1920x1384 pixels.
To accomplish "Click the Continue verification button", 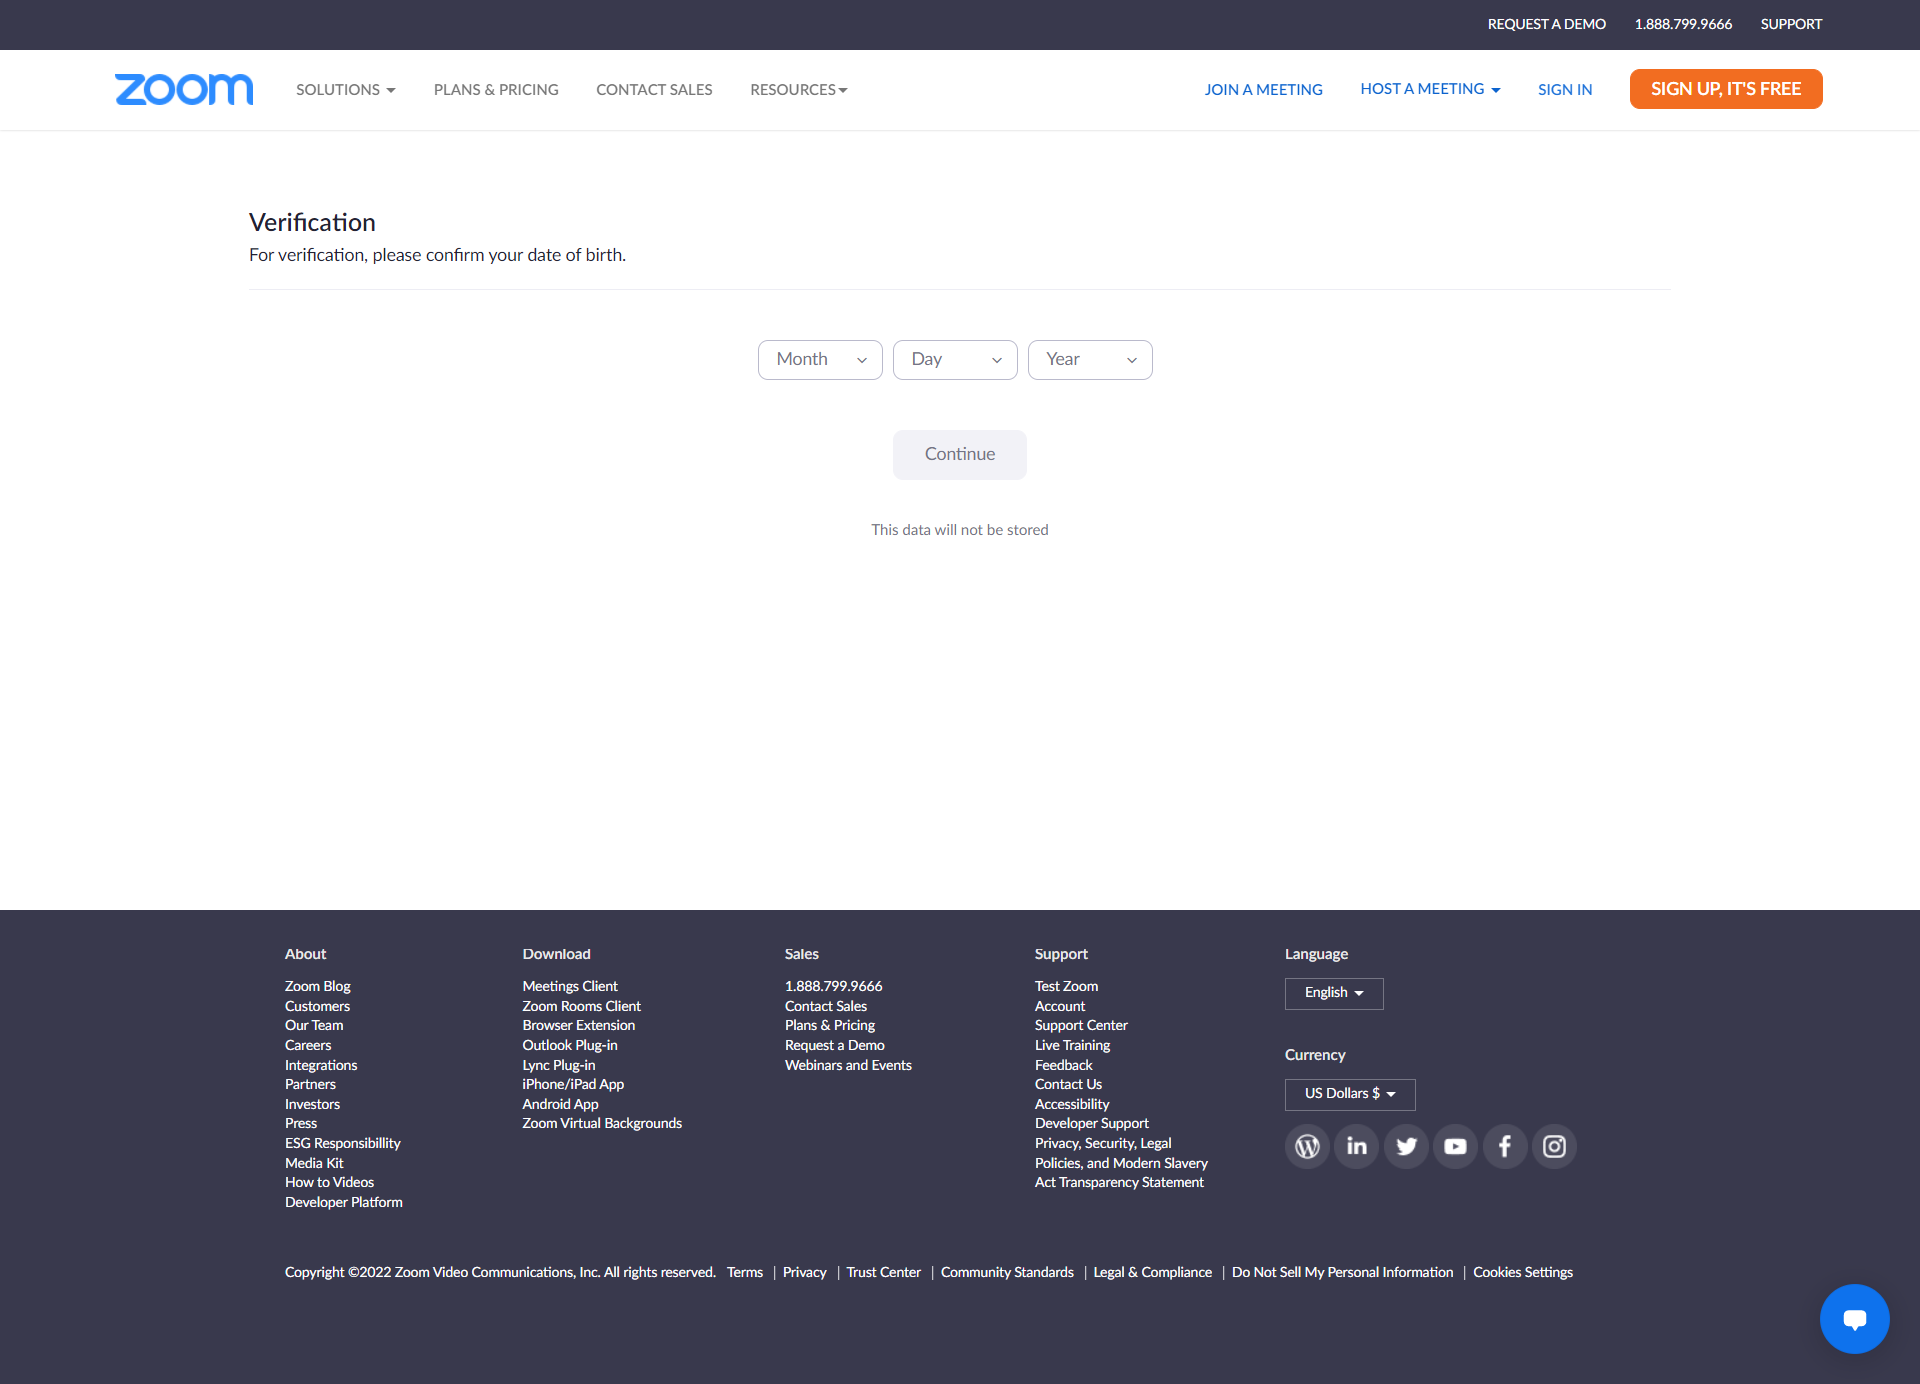I will pos(959,453).
